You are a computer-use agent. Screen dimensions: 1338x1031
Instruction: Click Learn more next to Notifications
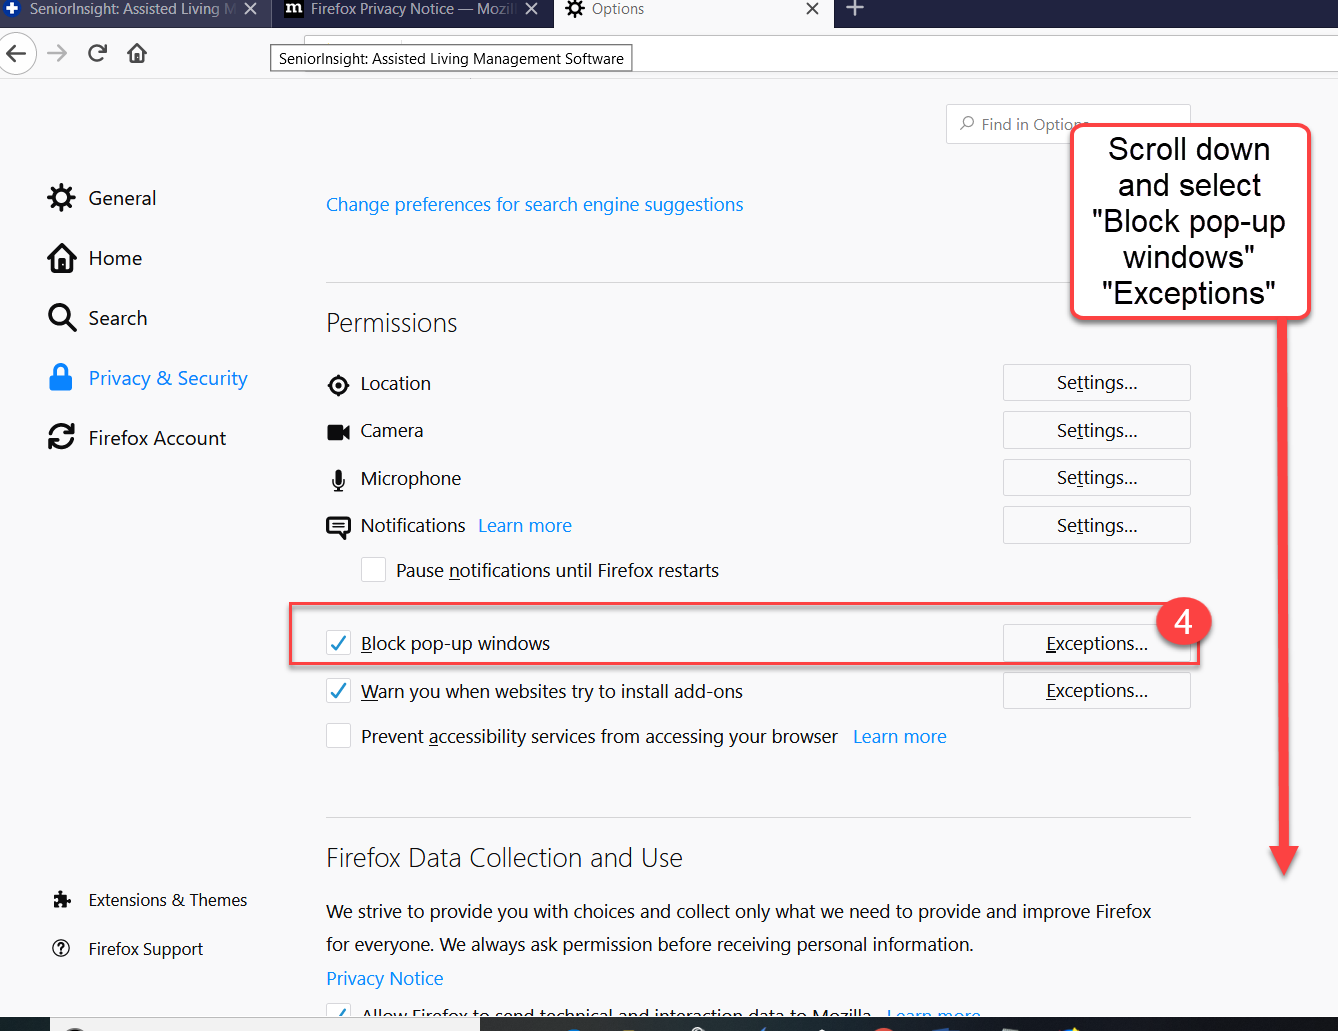525,526
